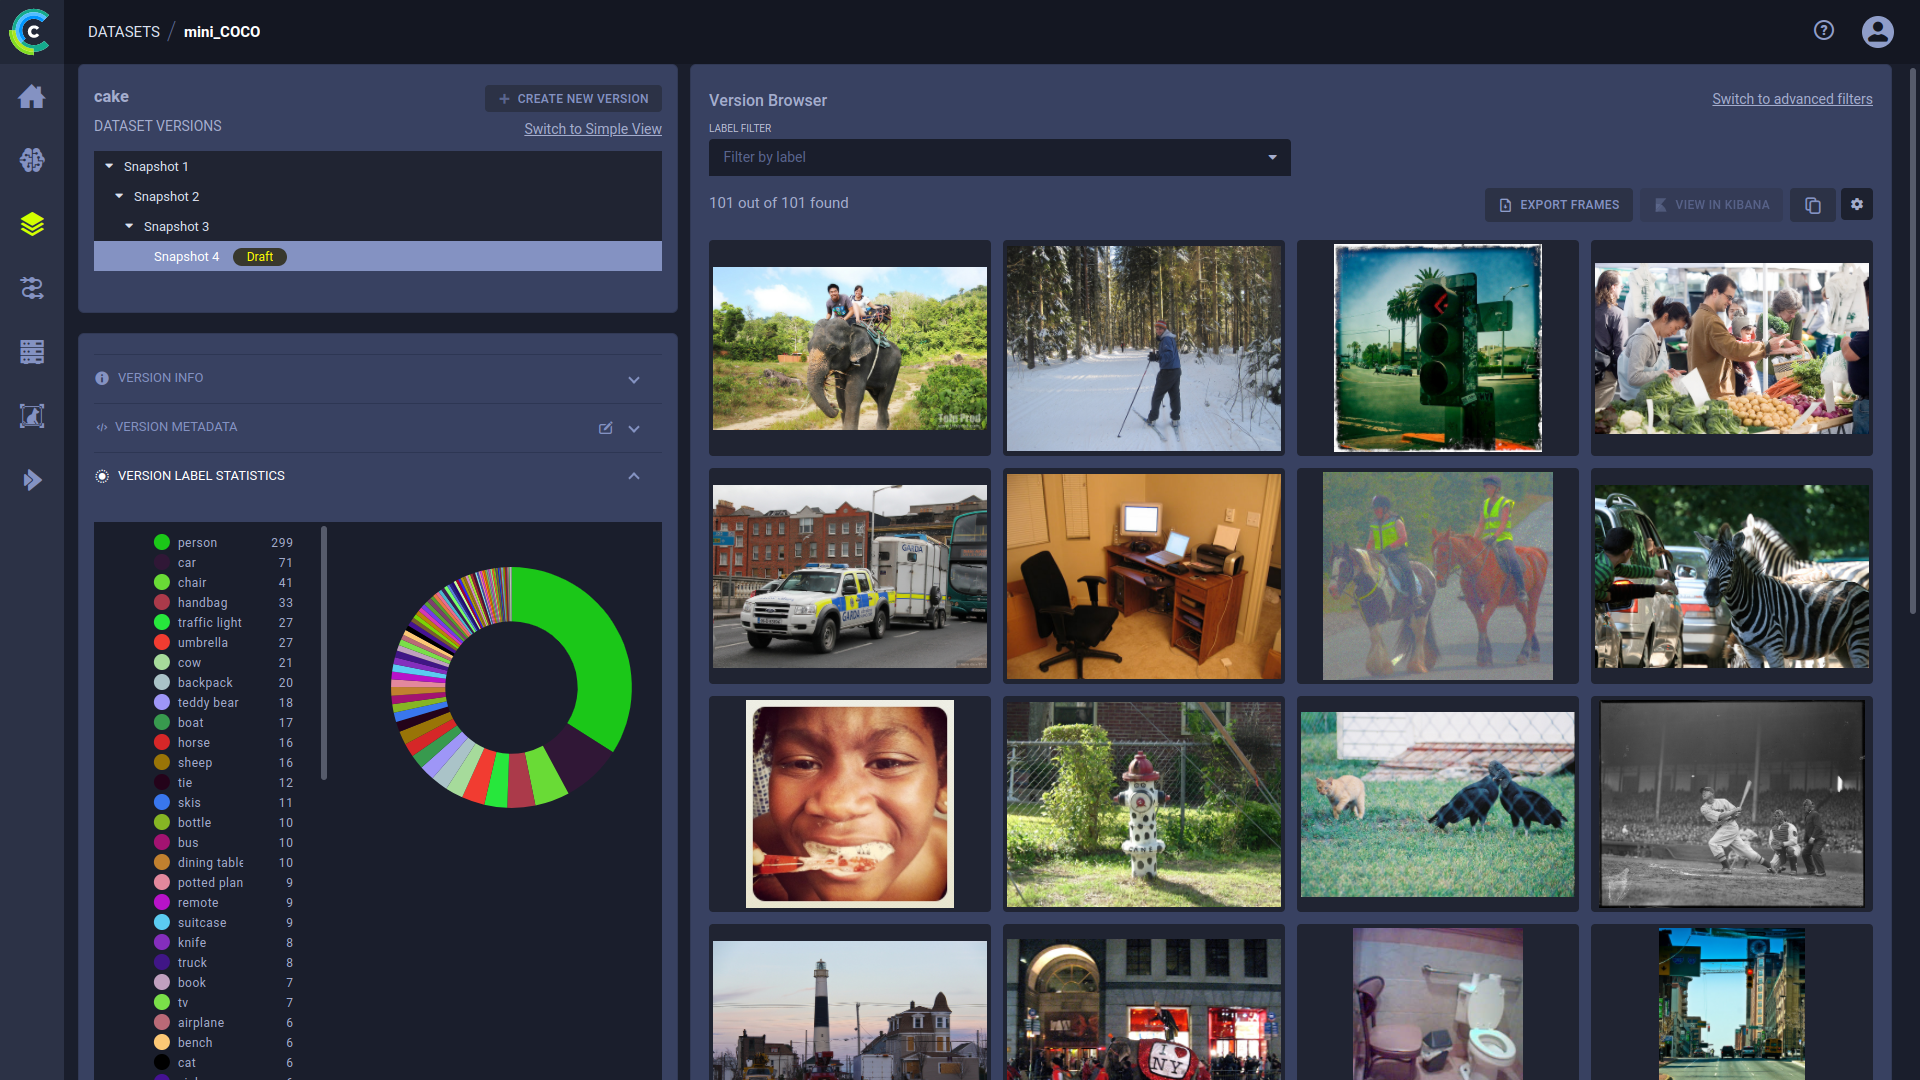Click the suitcase label color swatch

pos(162,922)
